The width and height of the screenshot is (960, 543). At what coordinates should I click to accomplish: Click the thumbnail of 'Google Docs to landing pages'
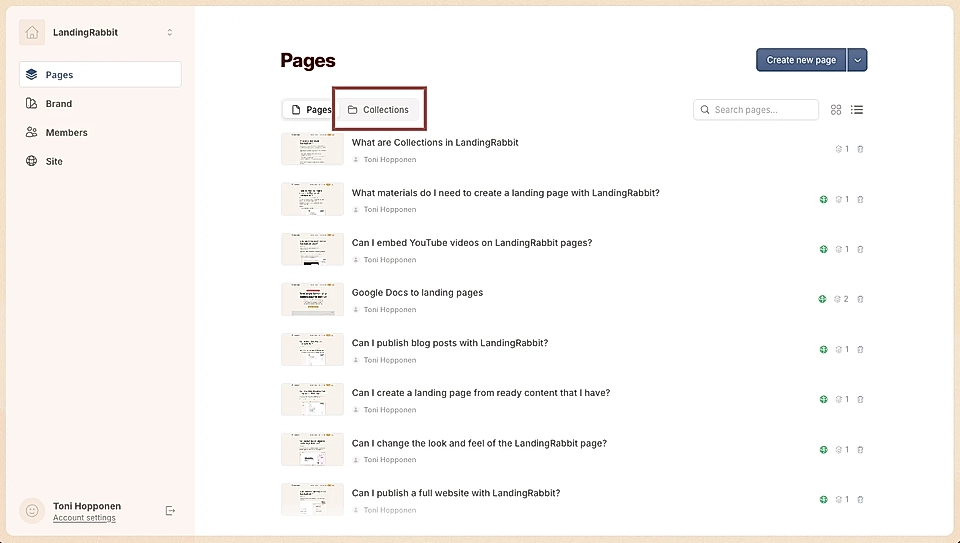(x=312, y=299)
